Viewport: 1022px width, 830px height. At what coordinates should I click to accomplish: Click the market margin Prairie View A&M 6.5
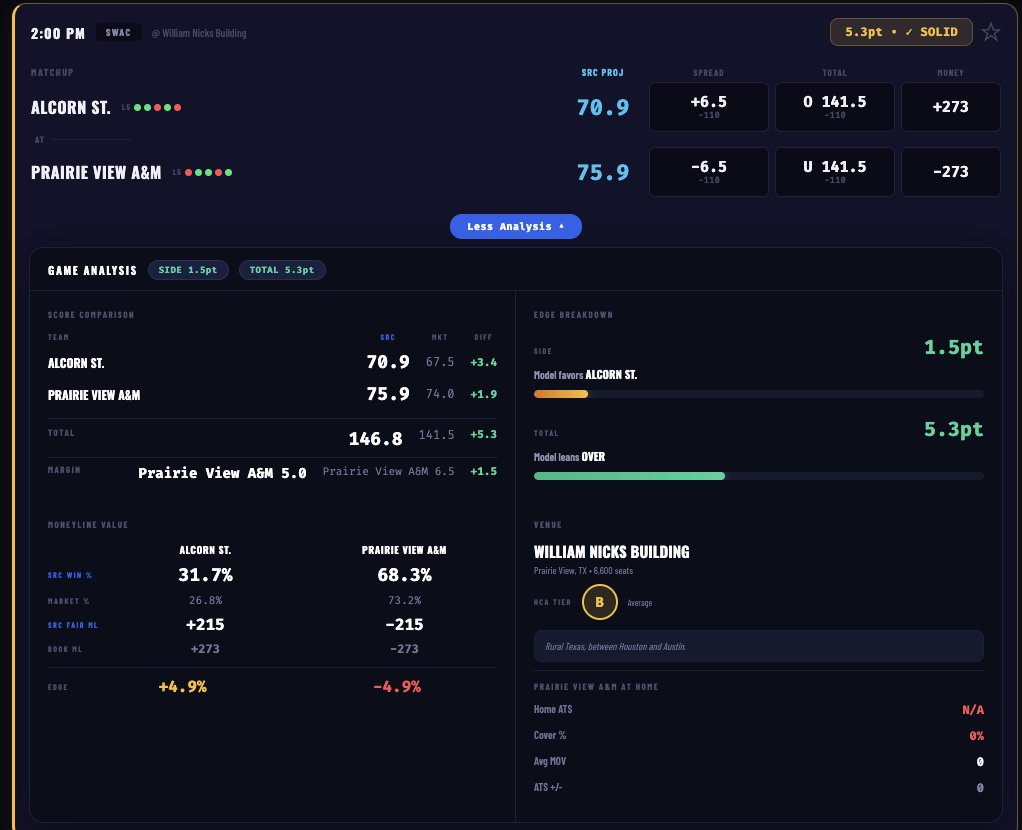388,471
